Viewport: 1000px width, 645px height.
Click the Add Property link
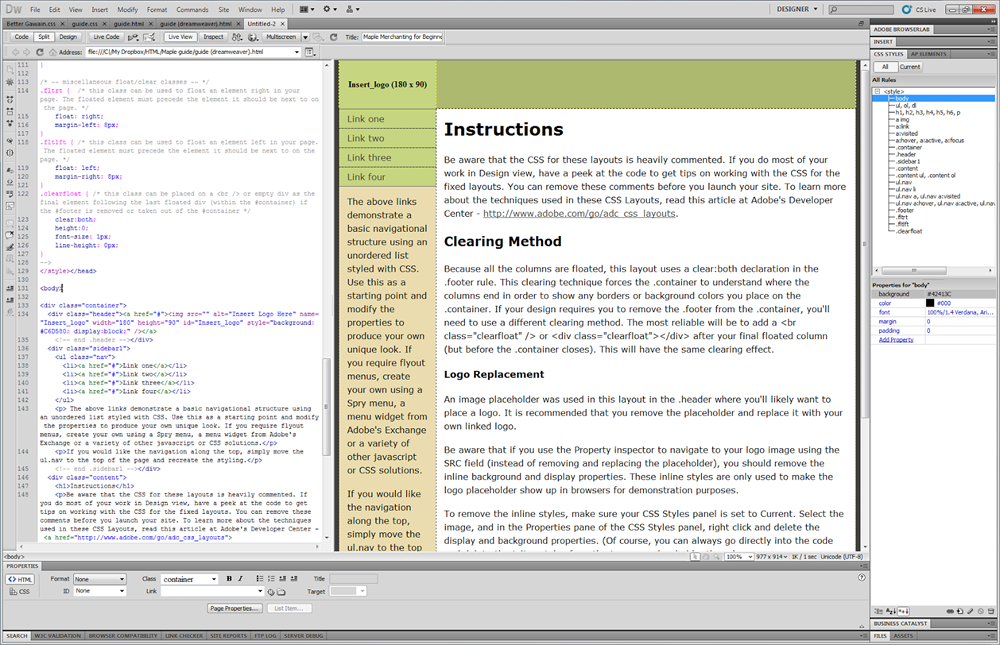click(x=895, y=340)
